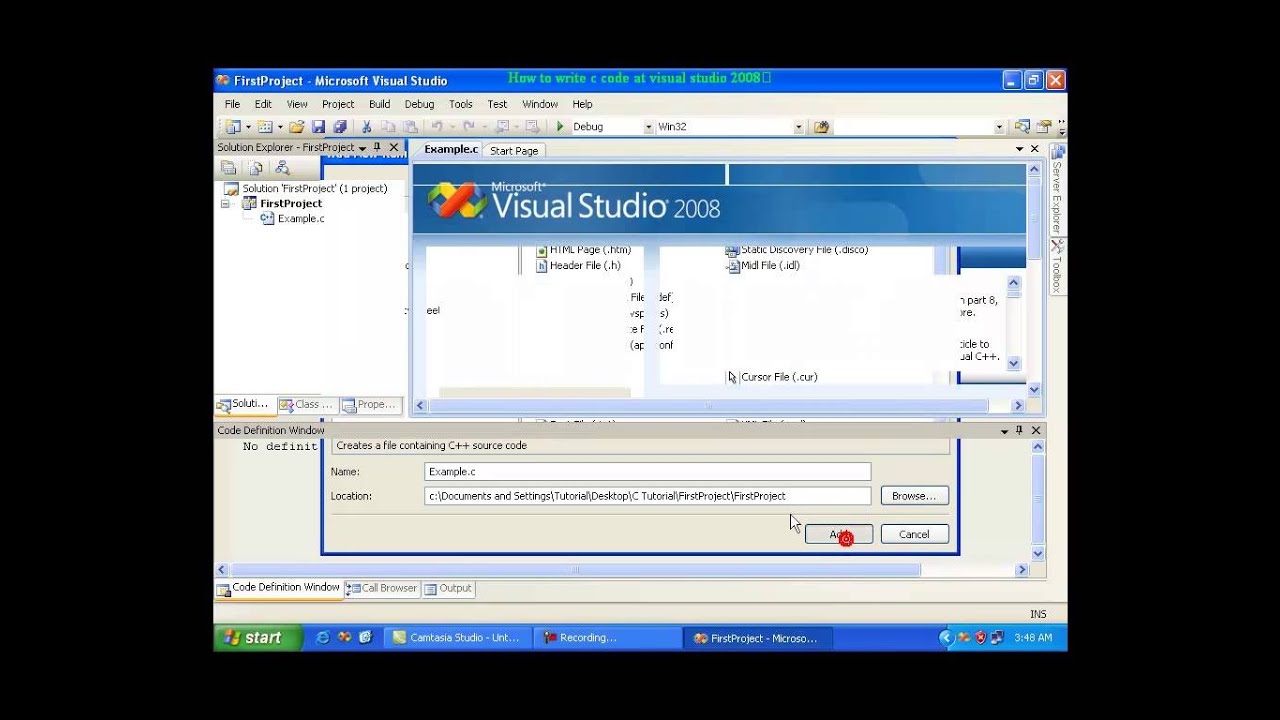1280x720 pixels.
Task: Open the Build menu
Action: (x=379, y=104)
